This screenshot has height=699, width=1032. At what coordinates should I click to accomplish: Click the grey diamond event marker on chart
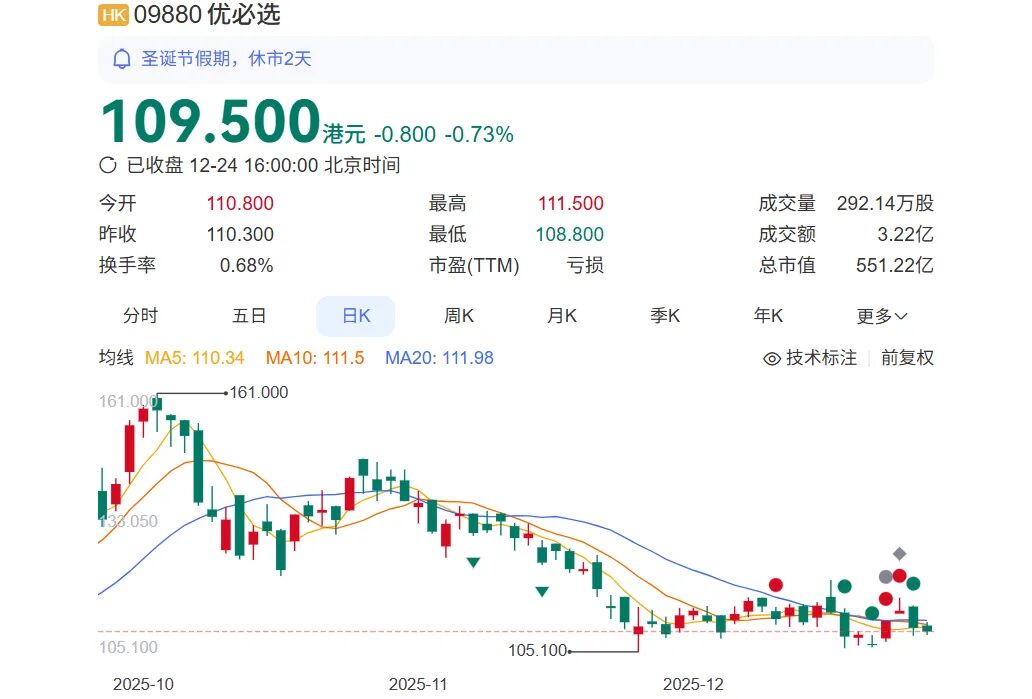point(899,553)
